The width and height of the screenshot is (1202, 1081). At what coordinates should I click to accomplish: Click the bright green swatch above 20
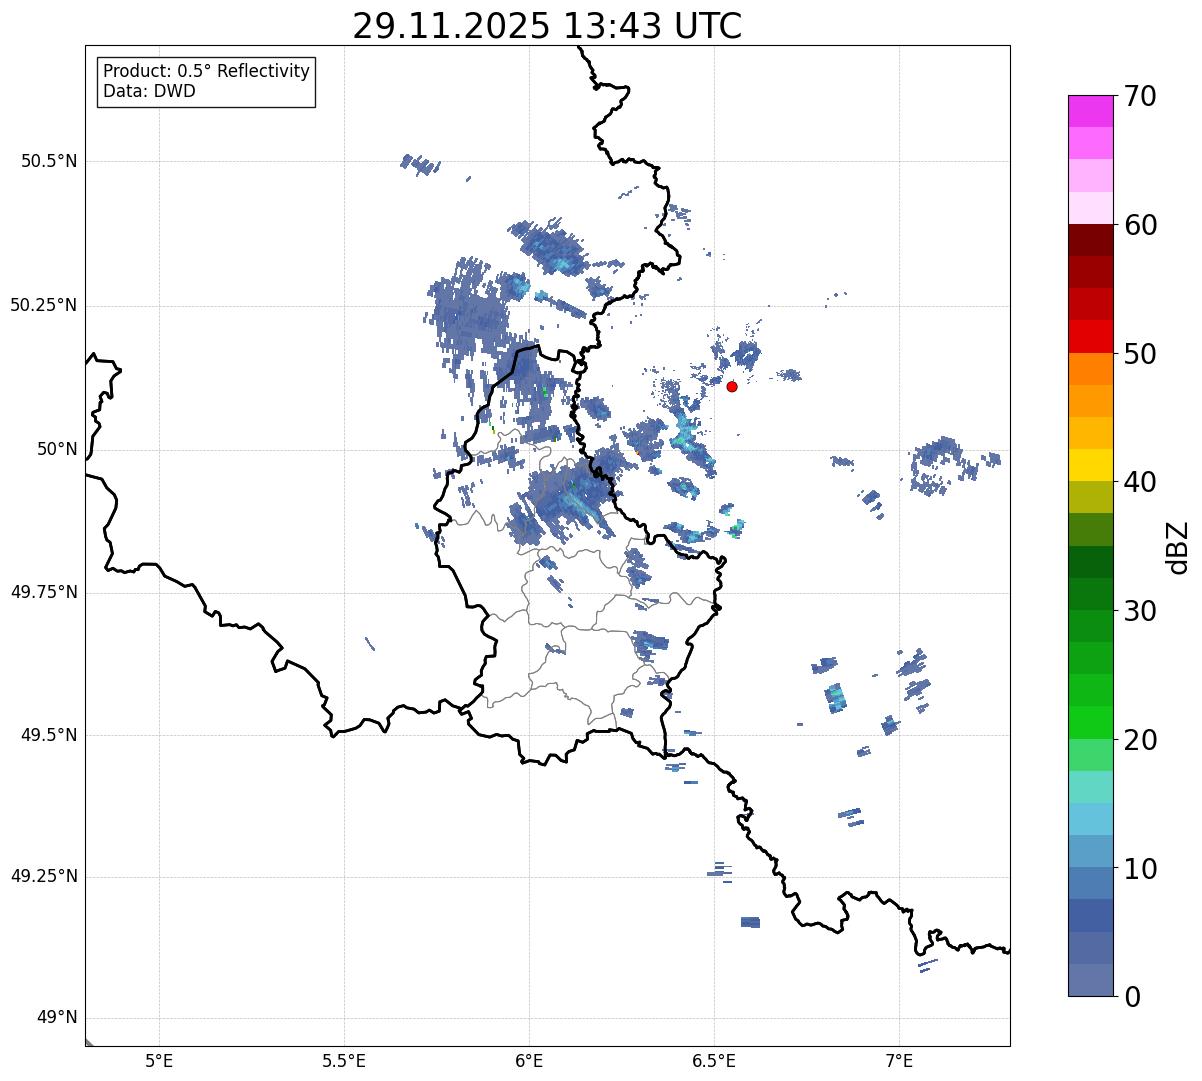1090,722
